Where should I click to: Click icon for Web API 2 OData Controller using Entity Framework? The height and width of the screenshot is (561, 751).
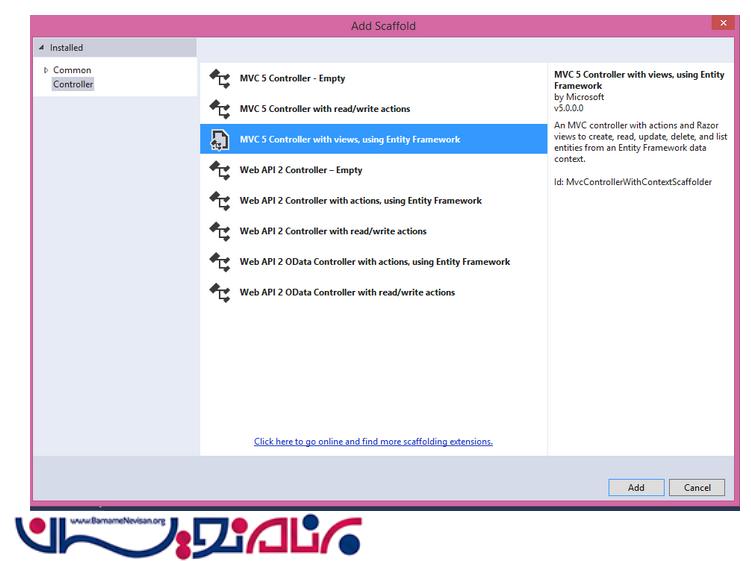(x=220, y=262)
